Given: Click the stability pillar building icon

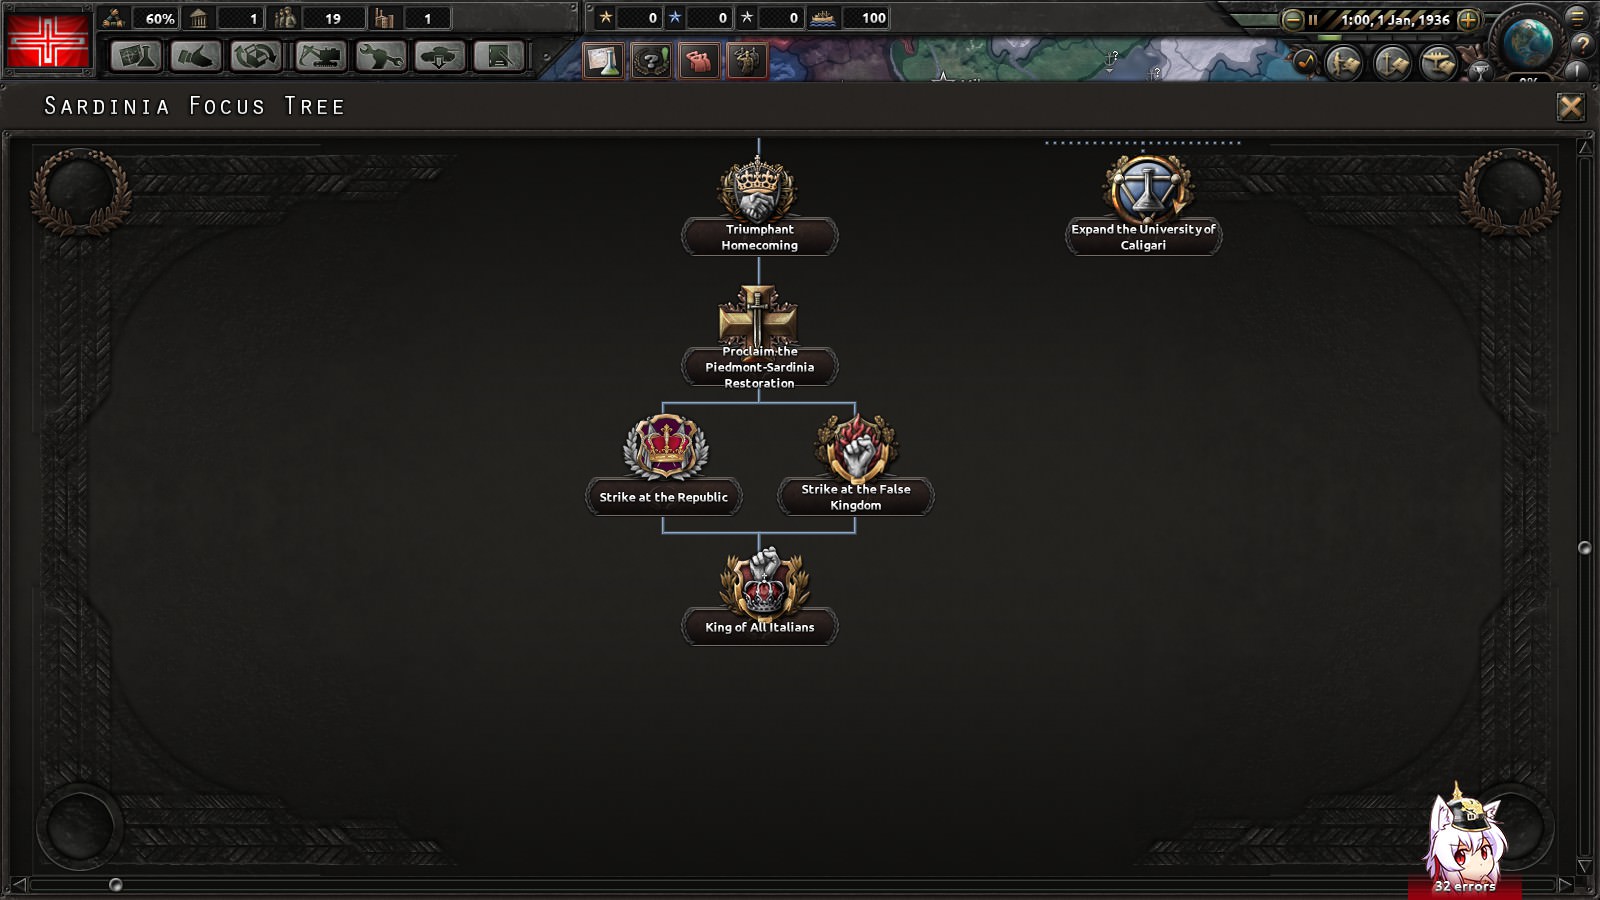Looking at the screenshot, I should click(x=198, y=18).
